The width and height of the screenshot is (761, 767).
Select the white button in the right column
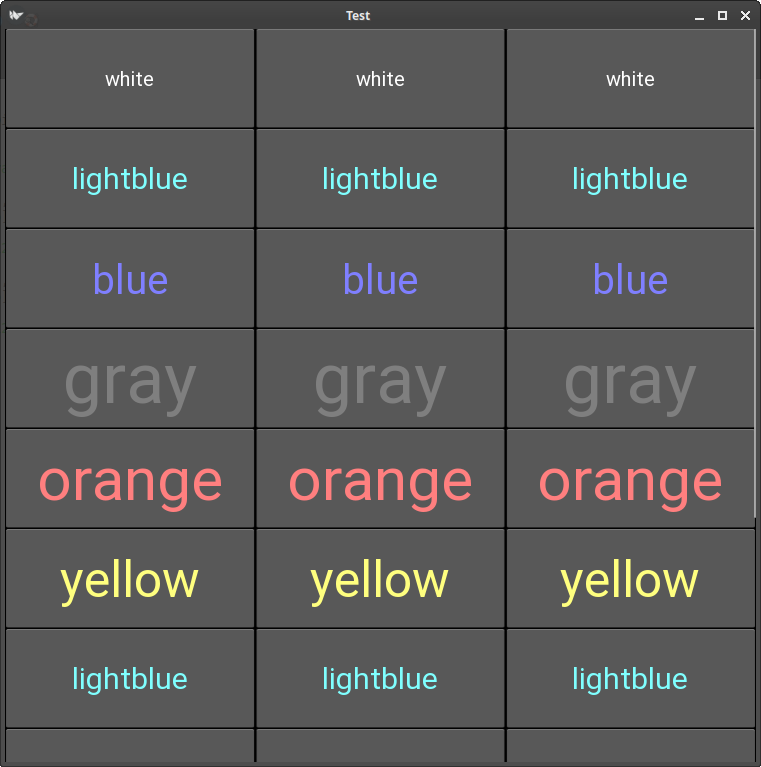pyautogui.click(x=630, y=79)
